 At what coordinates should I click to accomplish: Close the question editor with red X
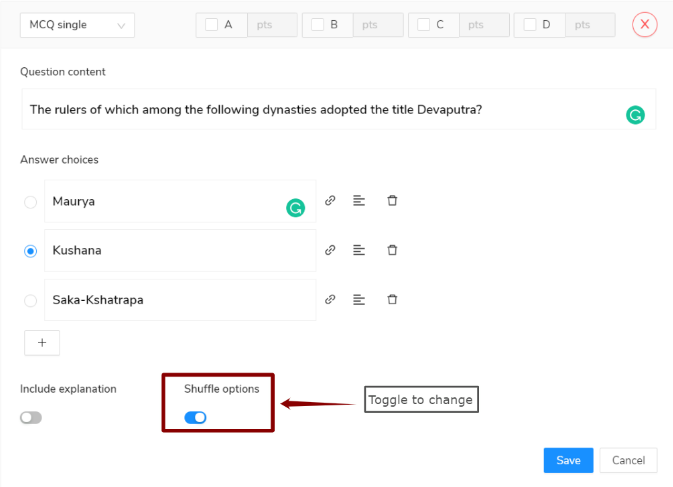coord(645,24)
